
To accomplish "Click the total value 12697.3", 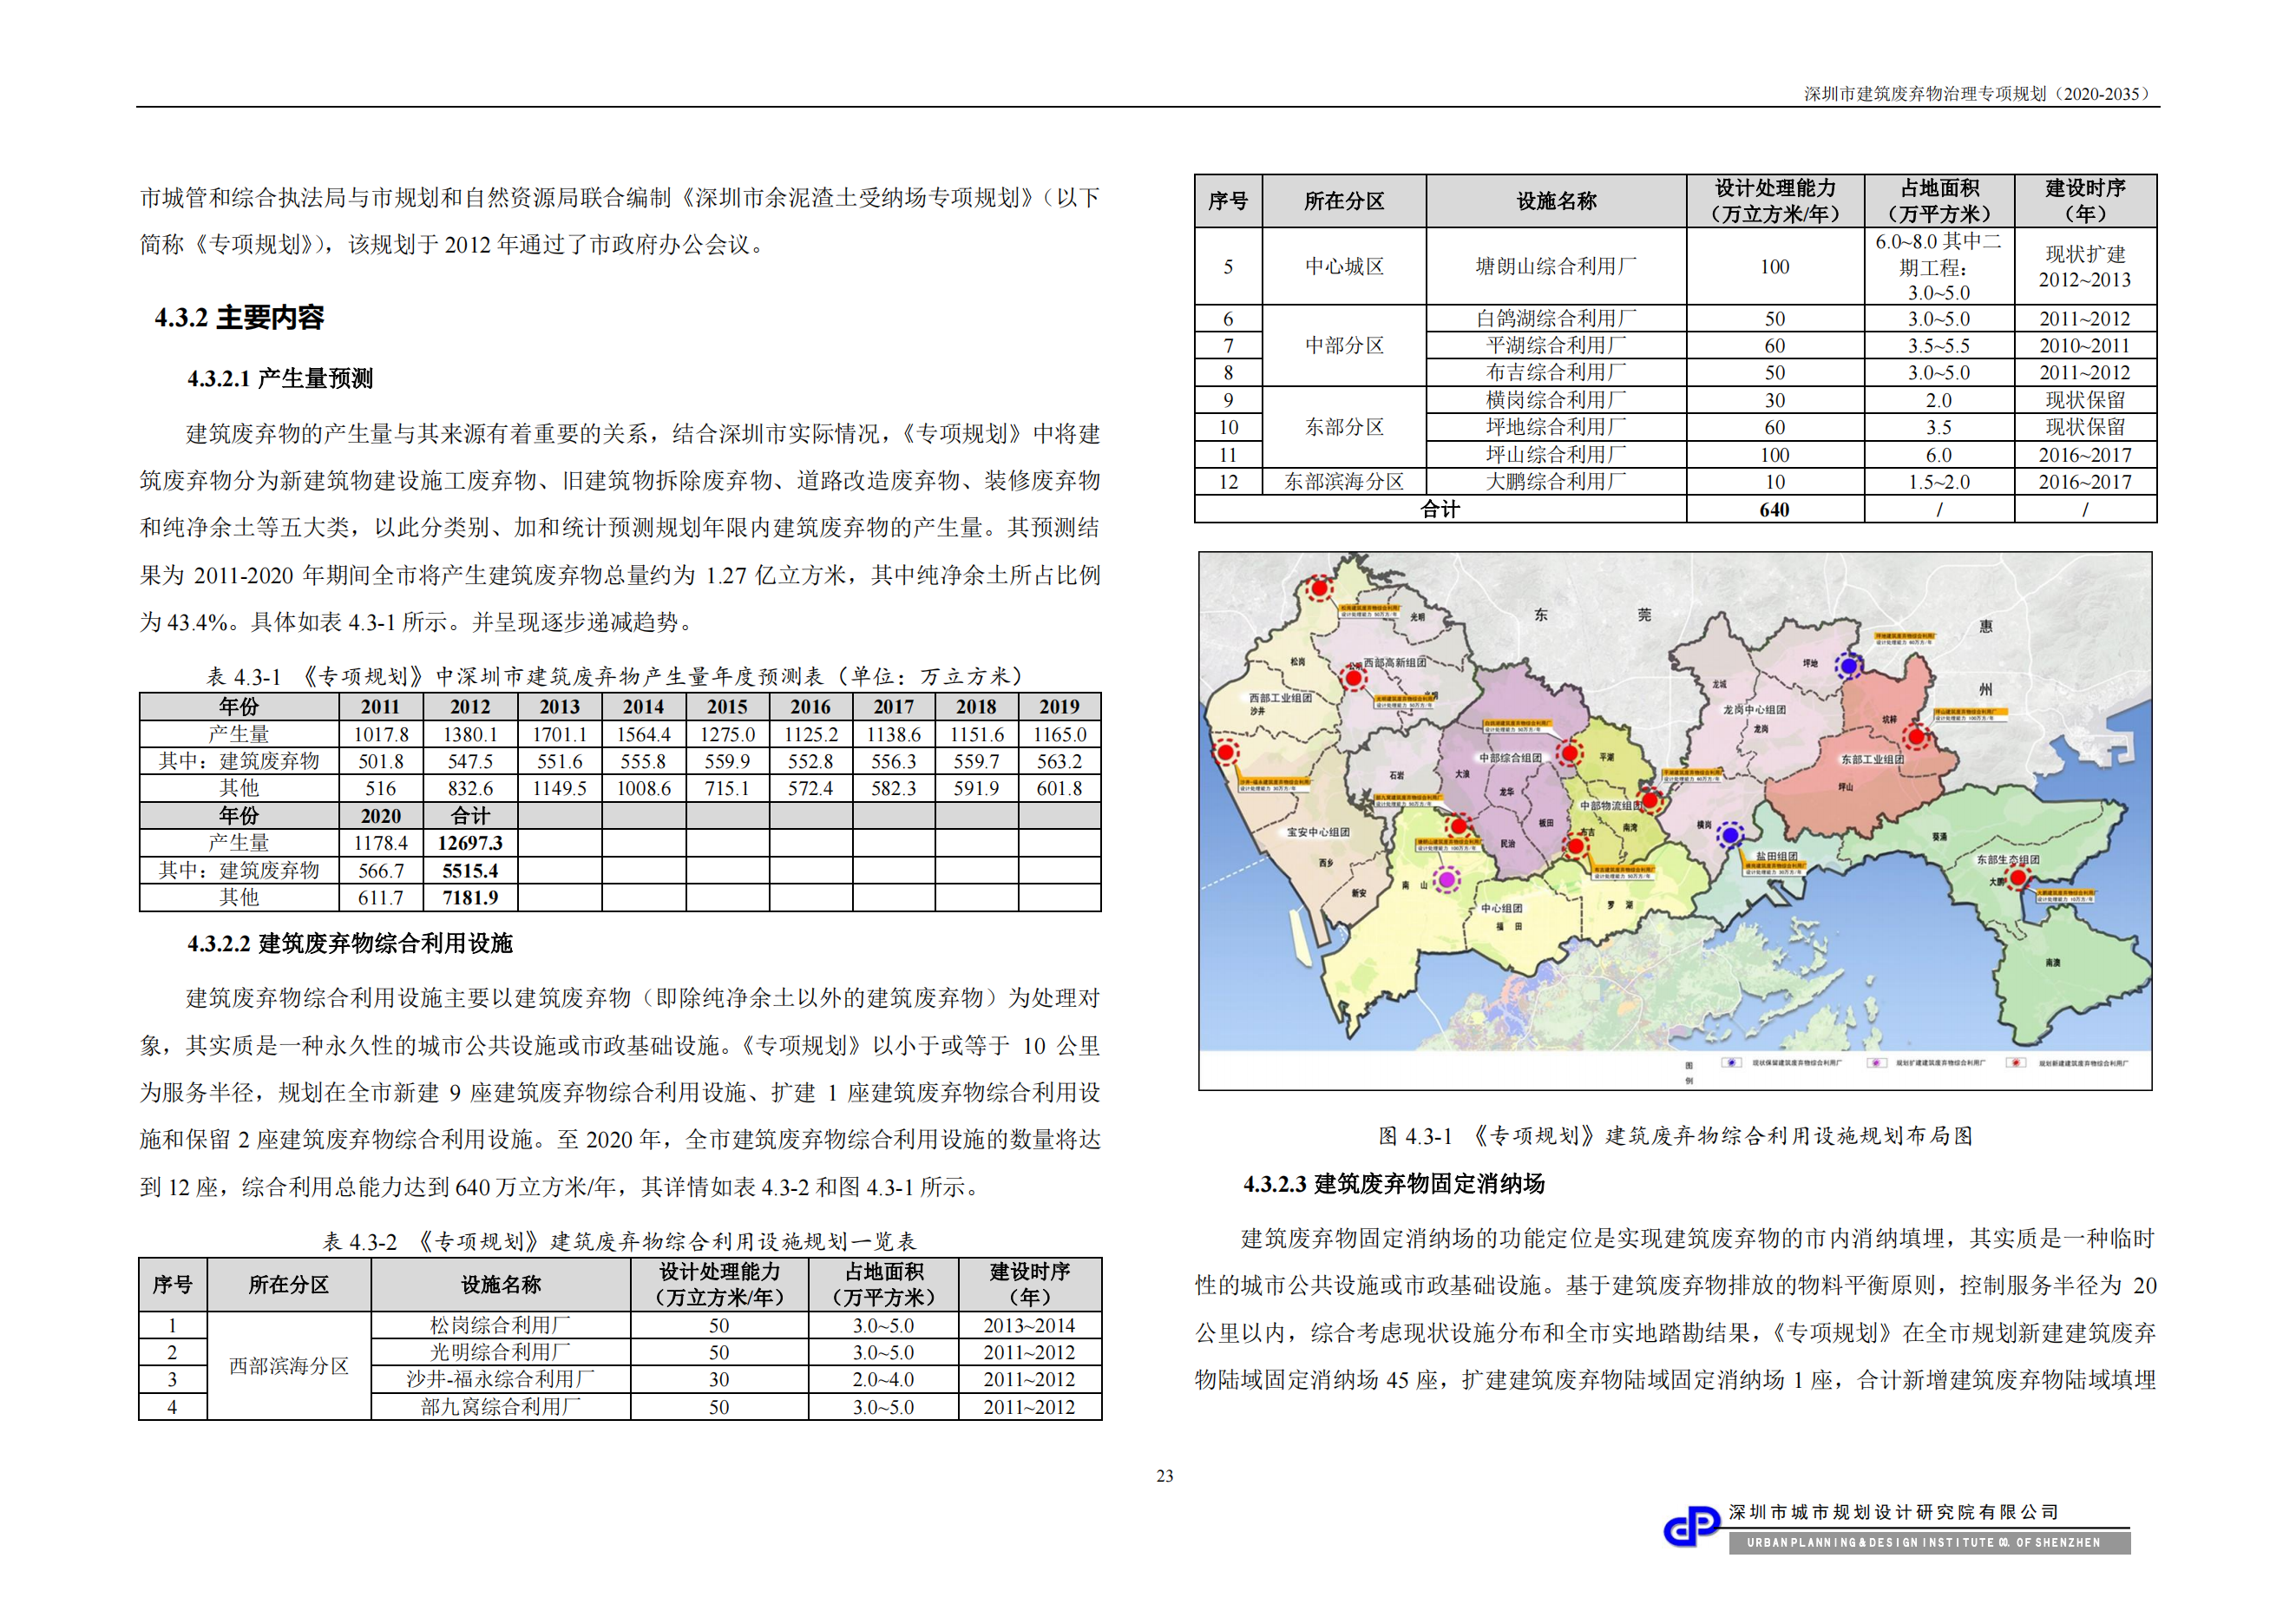I will coord(470,843).
